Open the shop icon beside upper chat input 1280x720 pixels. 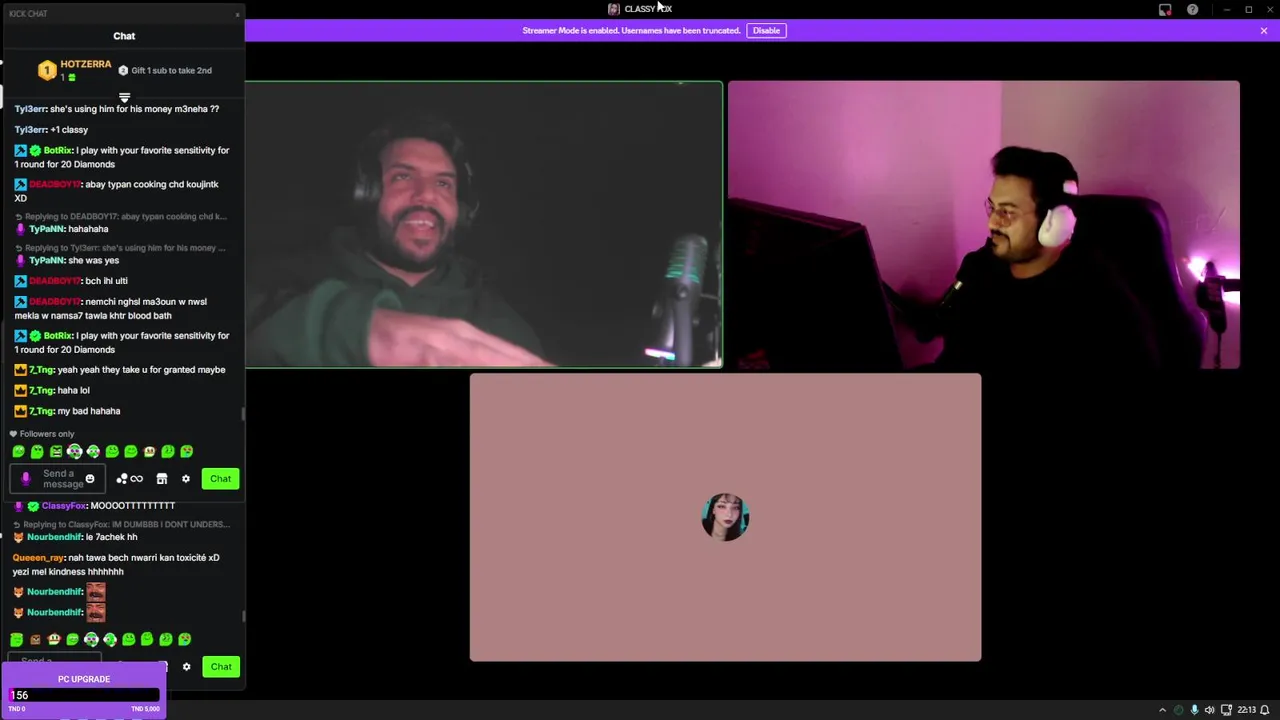162,479
